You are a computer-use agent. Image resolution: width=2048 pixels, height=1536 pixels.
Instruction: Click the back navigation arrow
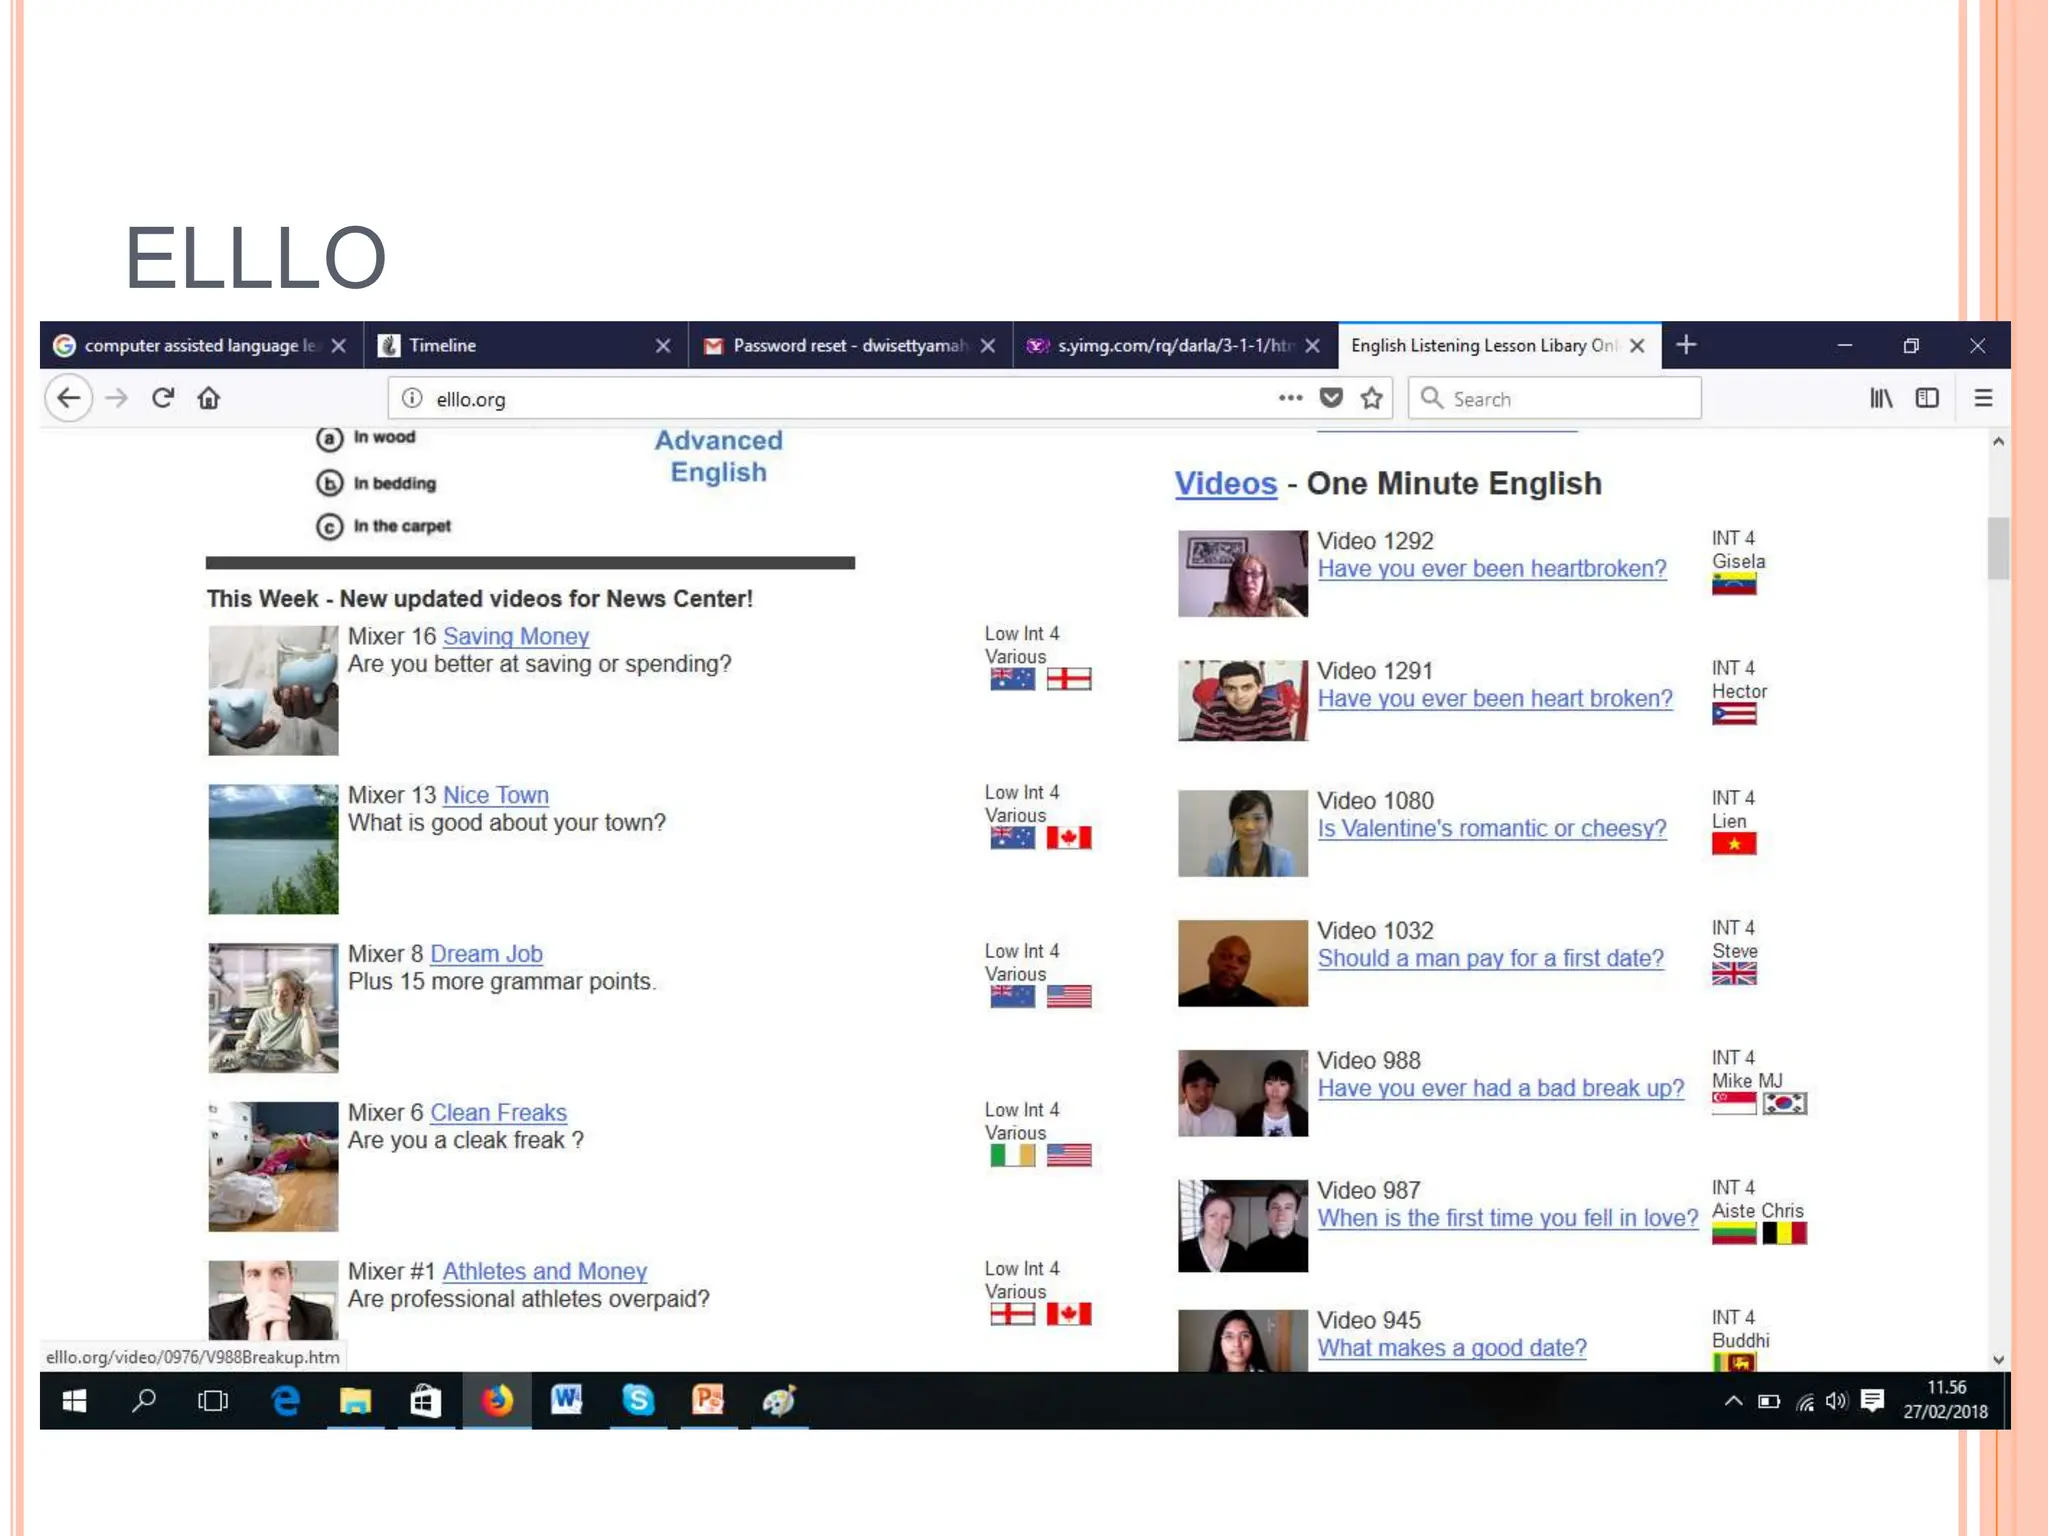[x=69, y=398]
